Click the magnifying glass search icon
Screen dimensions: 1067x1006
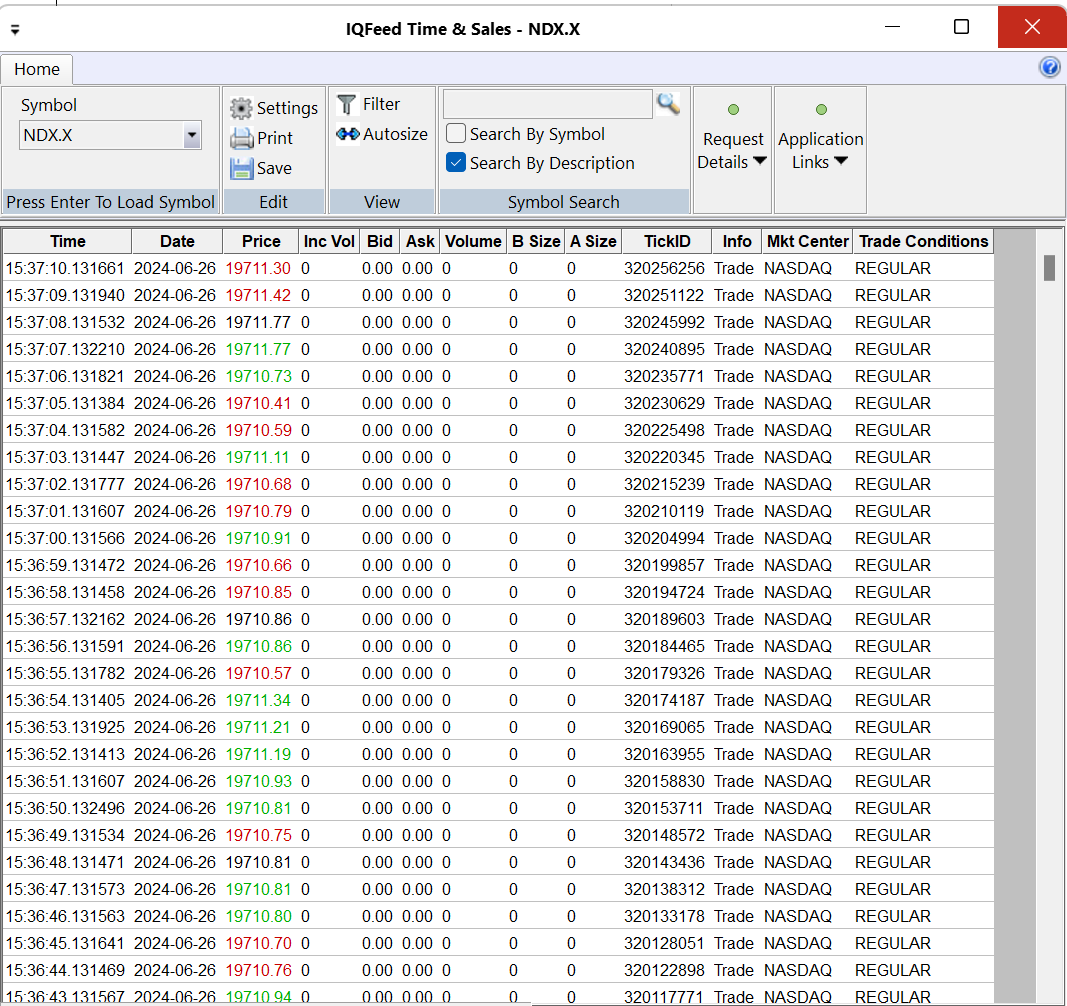pyautogui.click(x=668, y=103)
